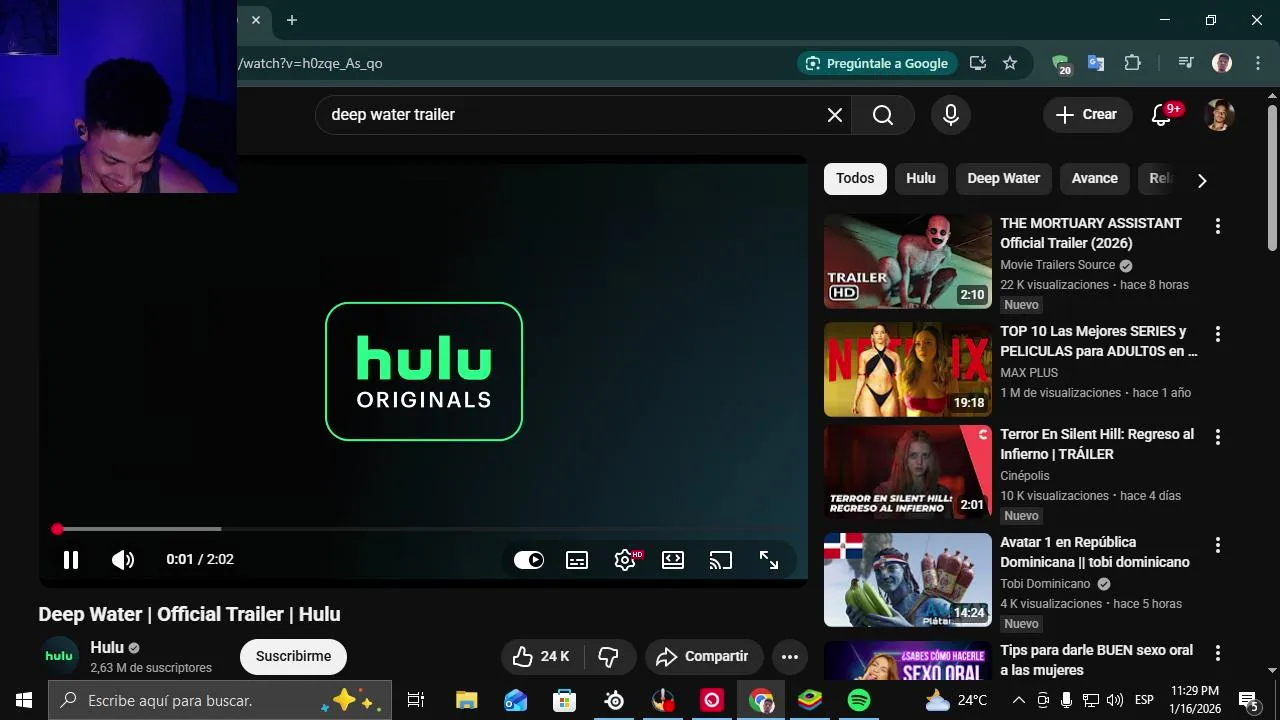Click Pregúntale a Google lens button
Viewport: 1280px width, 720px height.
click(876, 63)
